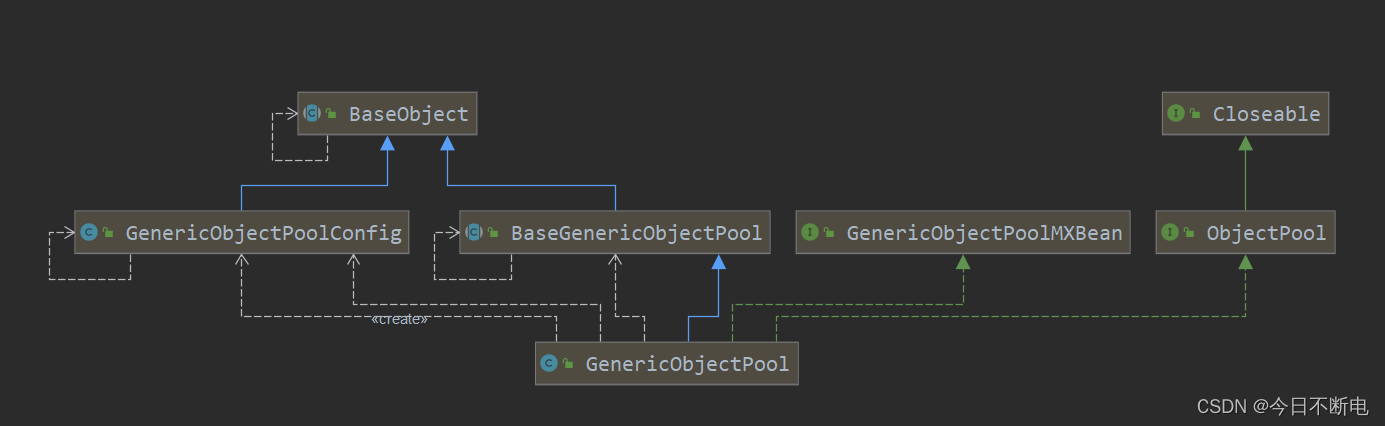Click the GenericObjectPool class icon
Screen dimensions: 1385x426
[549, 364]
